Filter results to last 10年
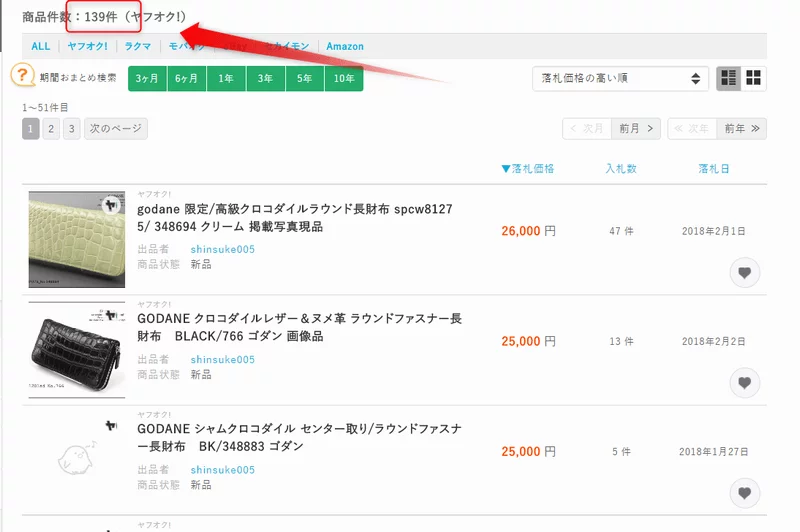Viewport: 800px width, 532px height. 344,79
